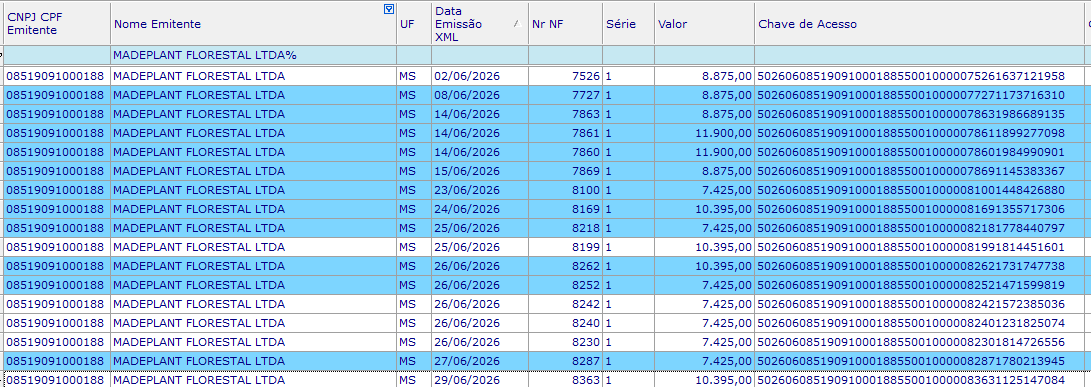Select the NF number 8262 cell
The height and width of the screenshot is (387, 1091).
pyautogui.click(x=565, y=266)
